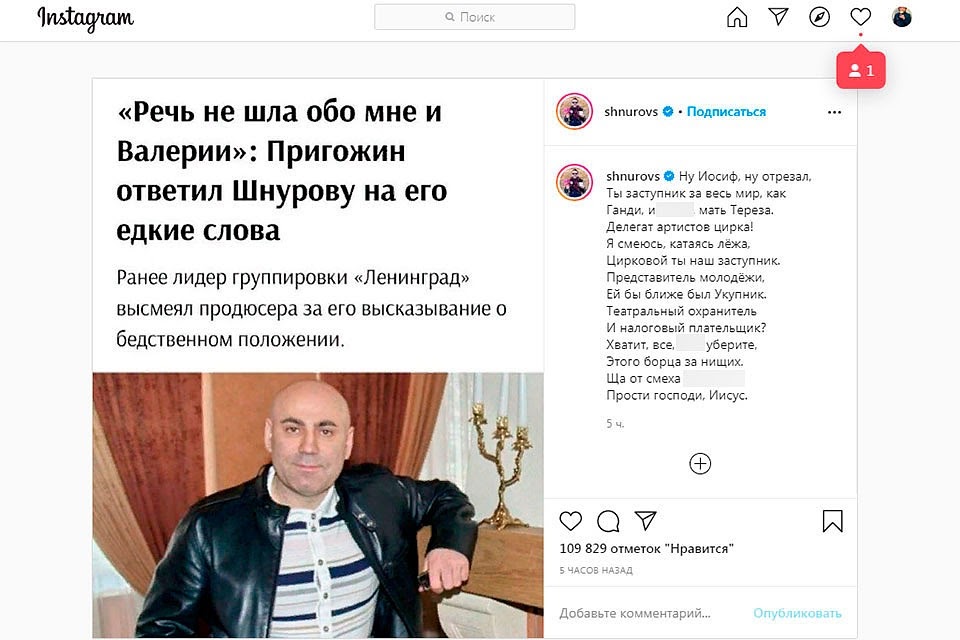Follow shnurovs via the Подписаться link

(x=726, y=111)
